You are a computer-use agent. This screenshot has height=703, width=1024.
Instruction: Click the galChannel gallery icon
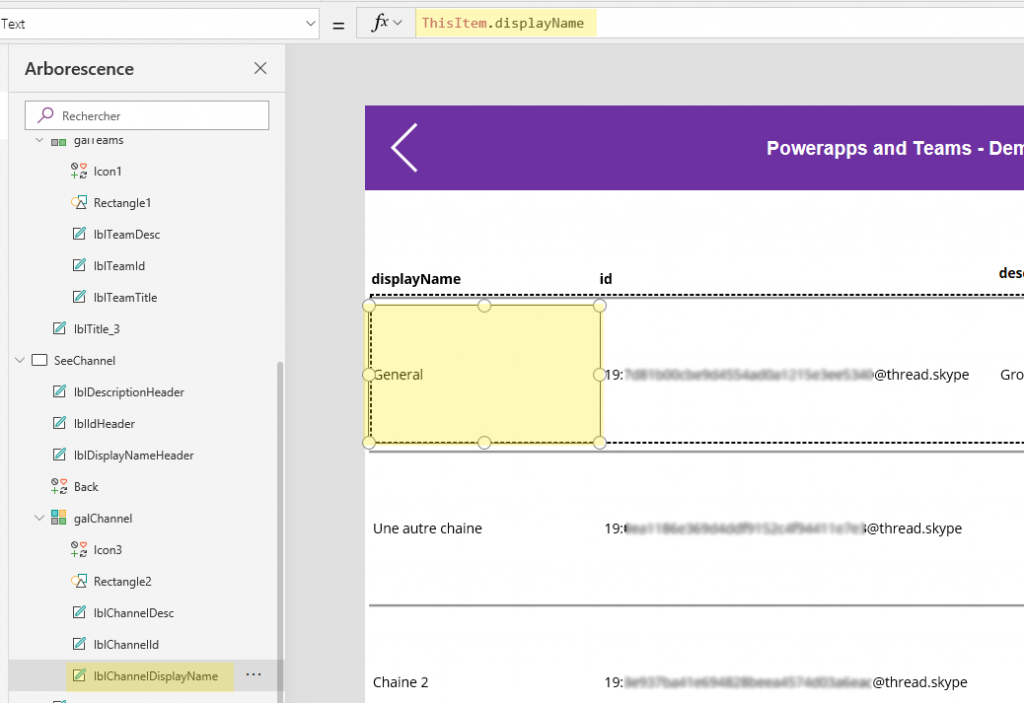[59, 517]
